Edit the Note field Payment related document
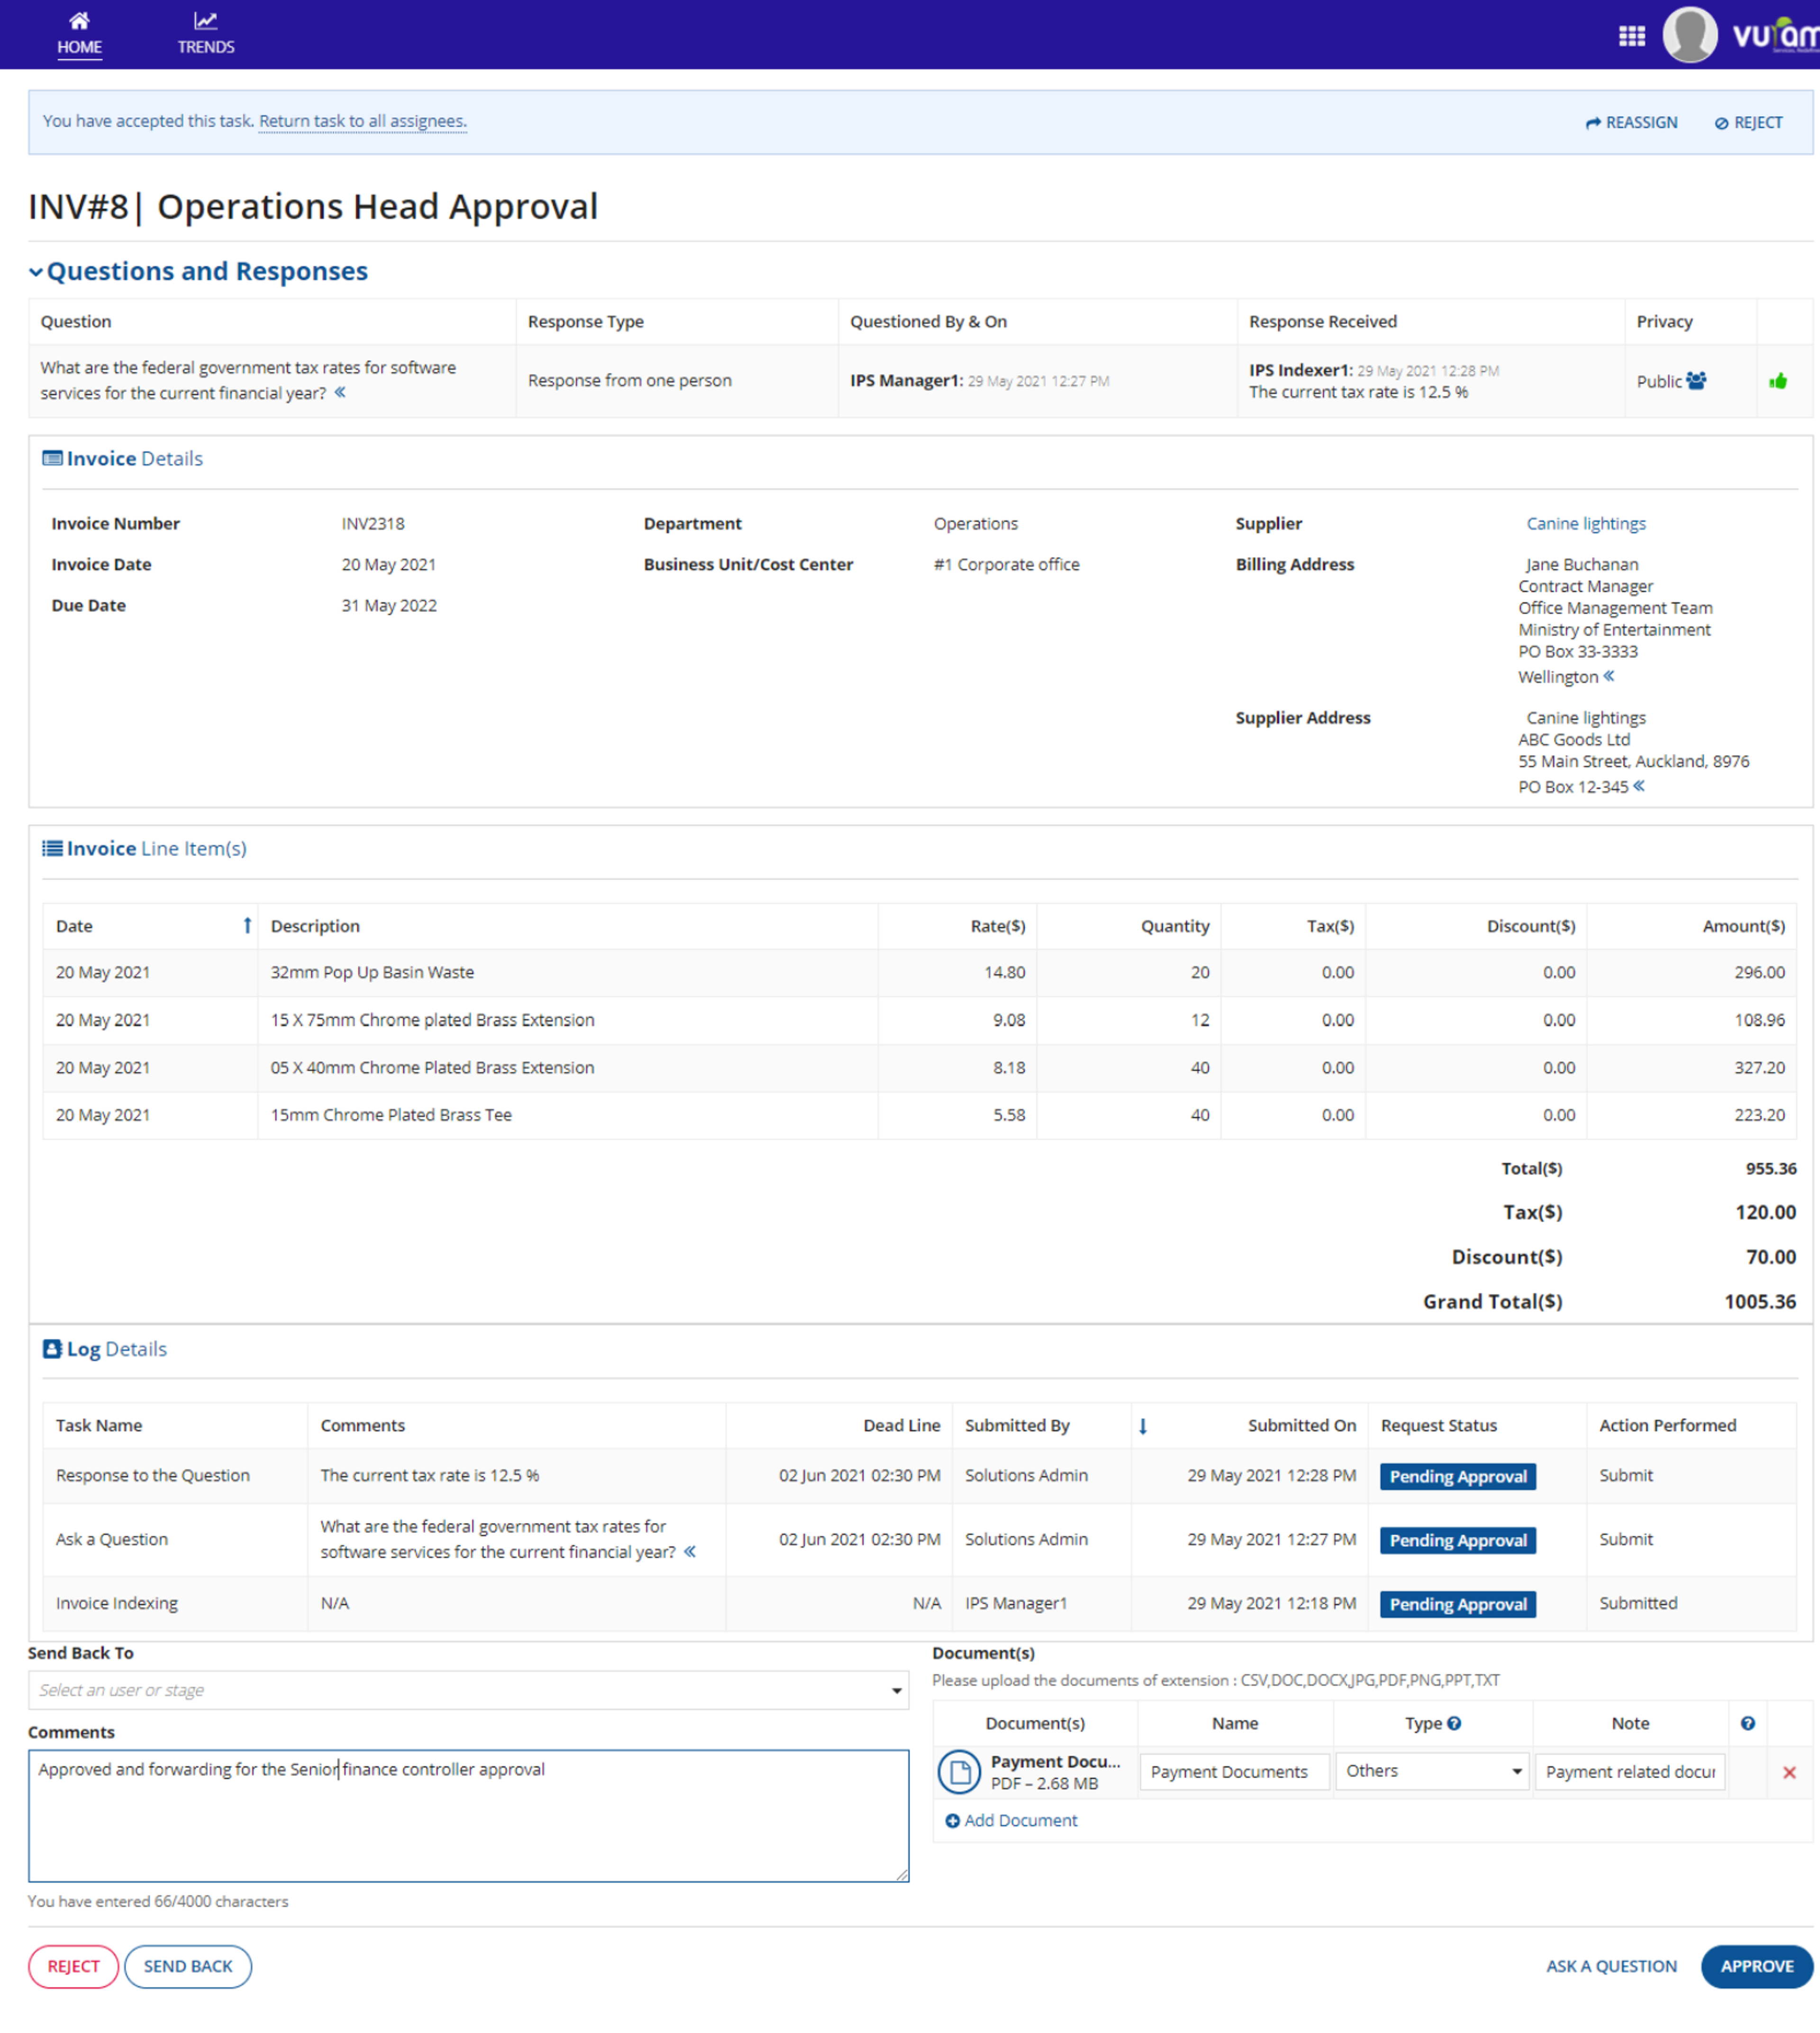 (x=1630, y=1772)
